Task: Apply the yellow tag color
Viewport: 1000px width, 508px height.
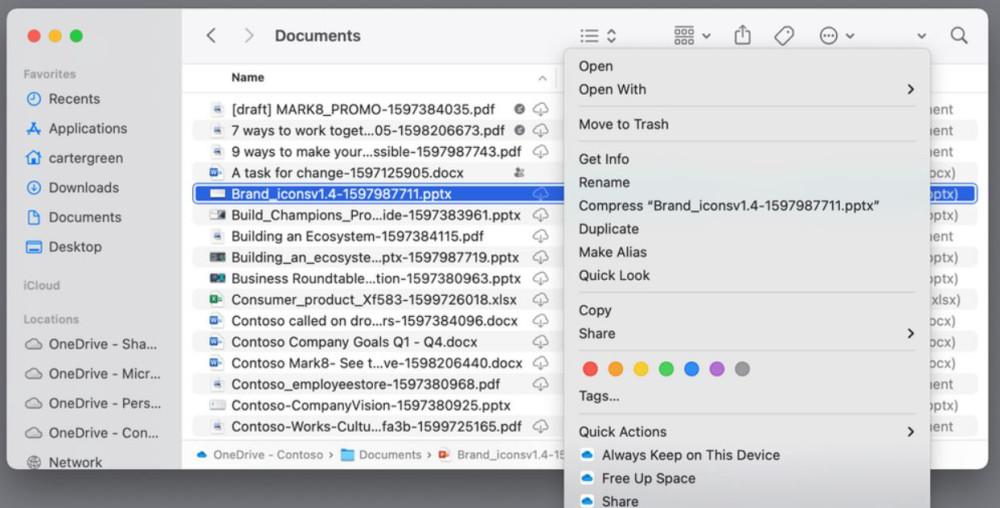Action: tap(641, 369)
